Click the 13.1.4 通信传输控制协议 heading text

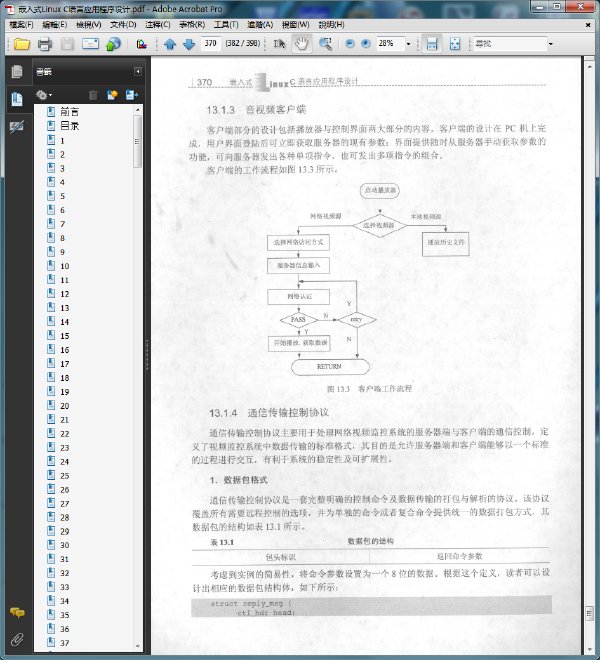coord(269,413)
